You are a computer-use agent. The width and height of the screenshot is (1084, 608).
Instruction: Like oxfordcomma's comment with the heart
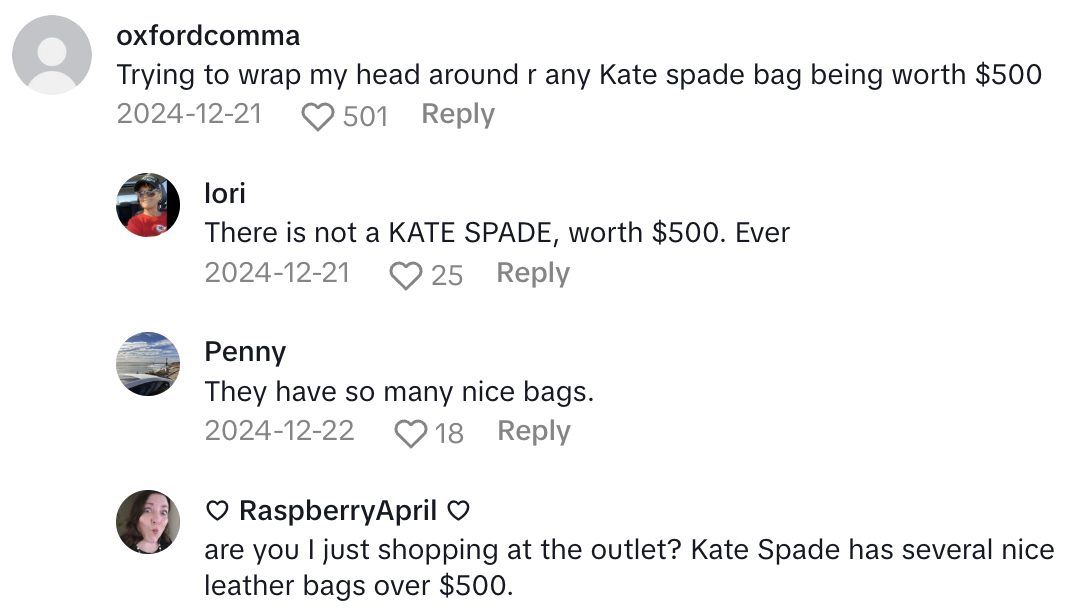[x=317, y=117]
